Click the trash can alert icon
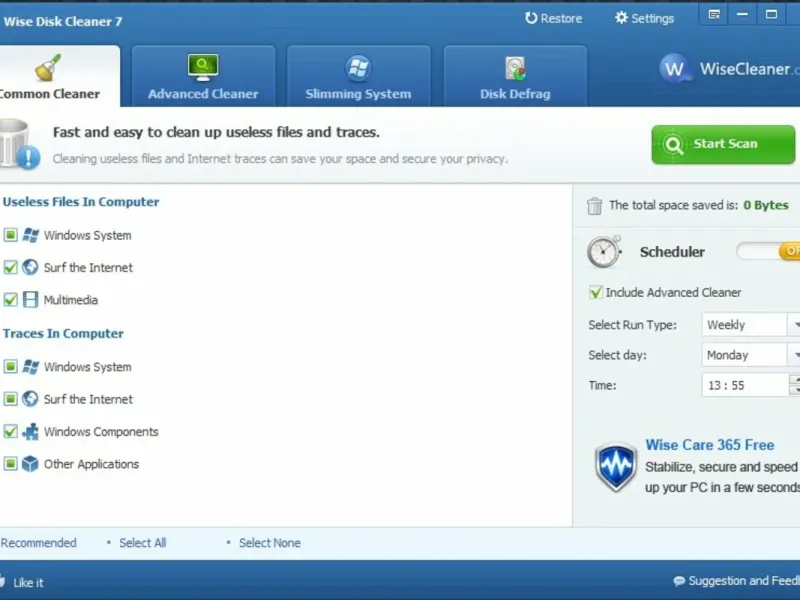Screen dimensions: 800x600 tap(19, 144)
